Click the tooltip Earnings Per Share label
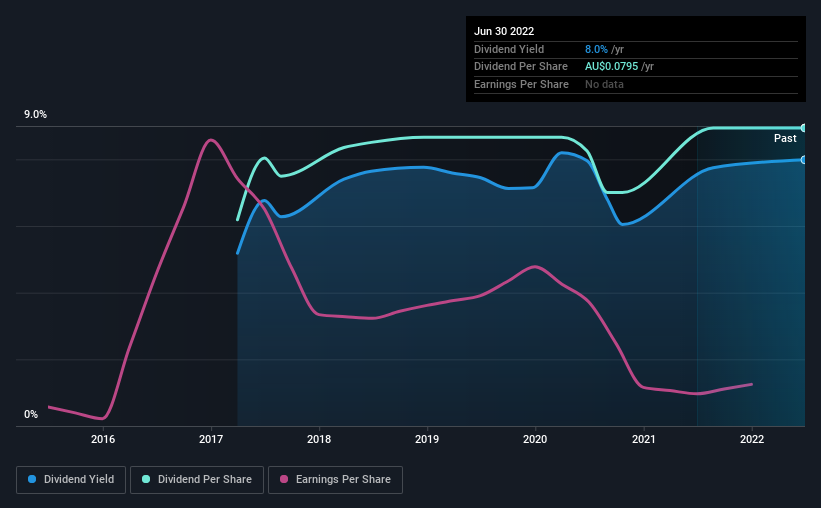The height and width of the screenshot is (508, 821). coord(521,84)
